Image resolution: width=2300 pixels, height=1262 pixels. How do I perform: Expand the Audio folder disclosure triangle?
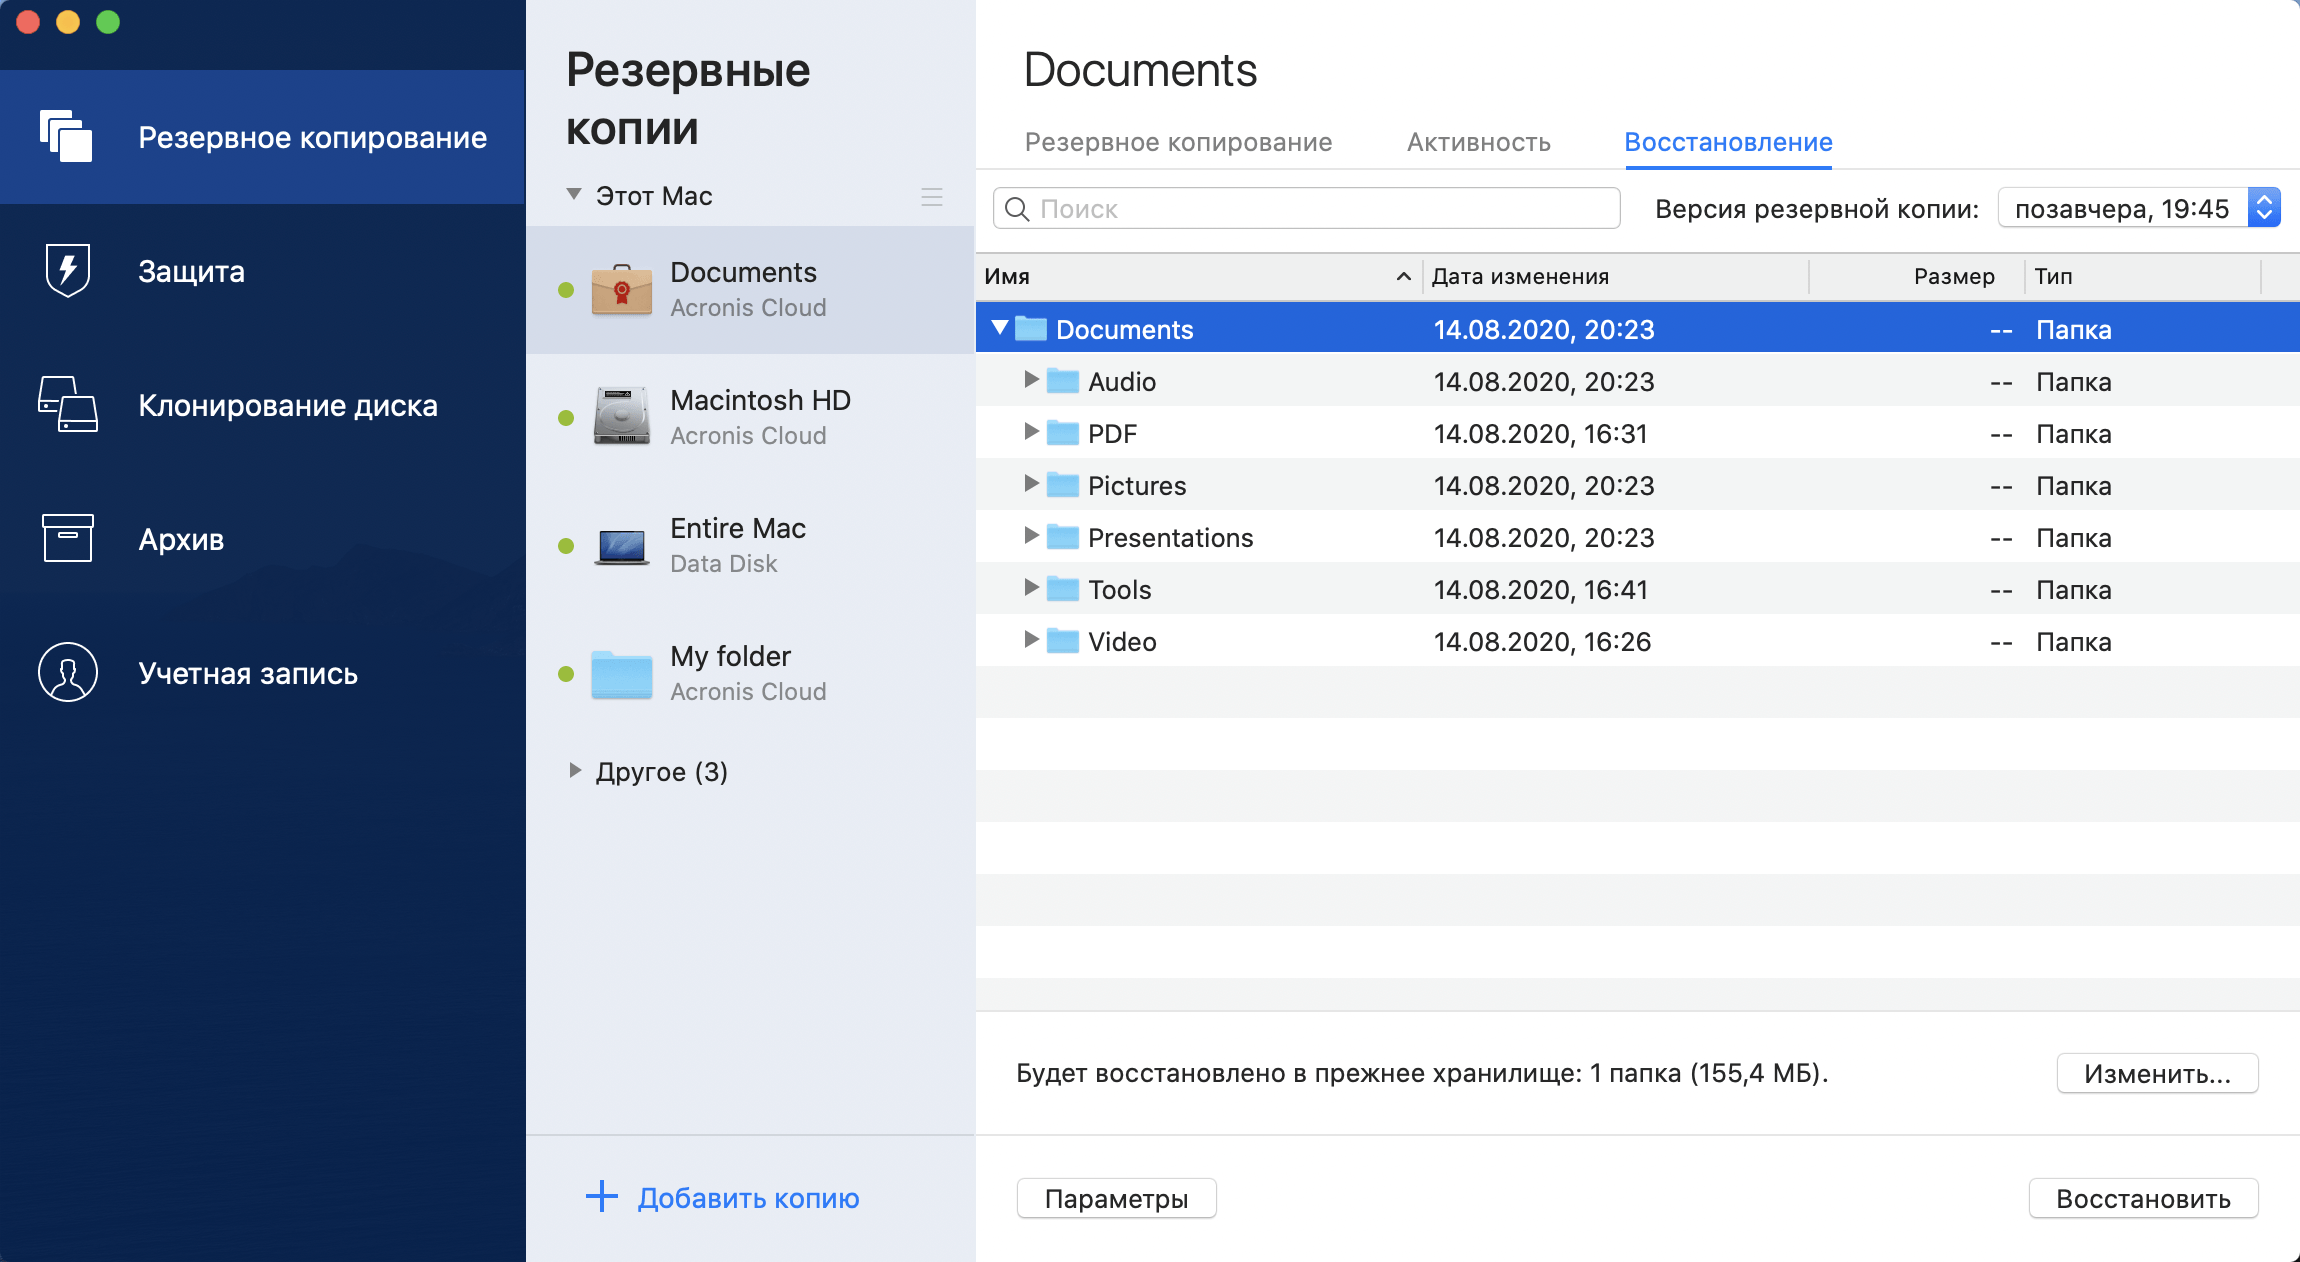click(x=1031, y=381)
